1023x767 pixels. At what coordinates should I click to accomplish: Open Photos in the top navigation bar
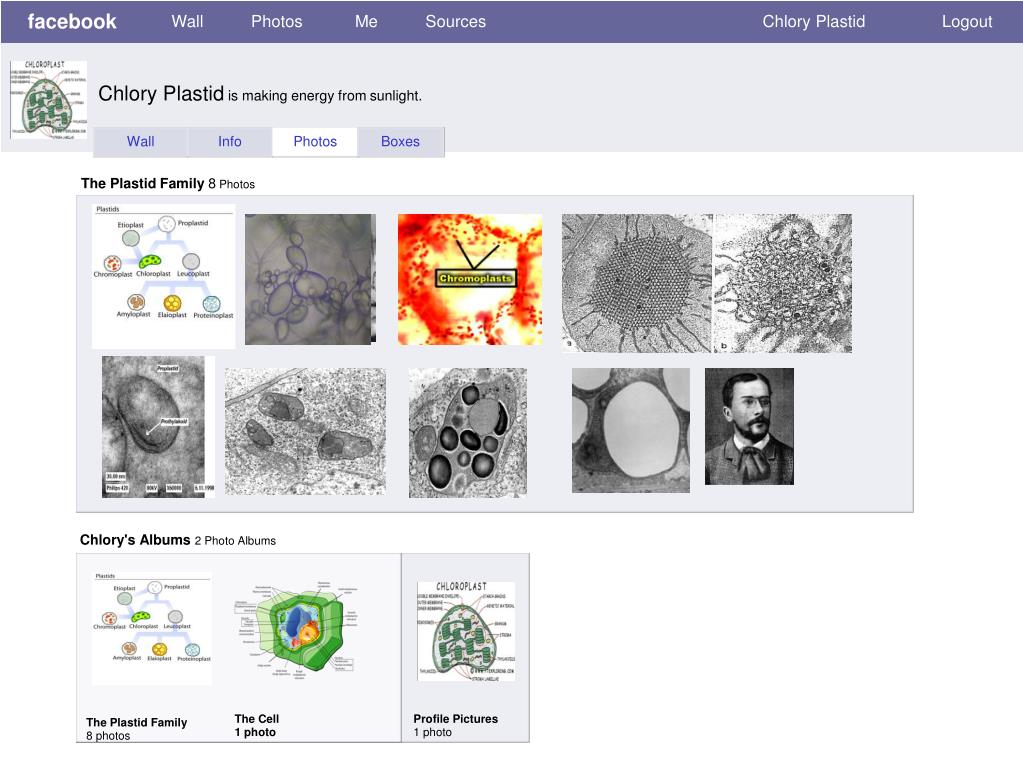click(x=277, y=22)
